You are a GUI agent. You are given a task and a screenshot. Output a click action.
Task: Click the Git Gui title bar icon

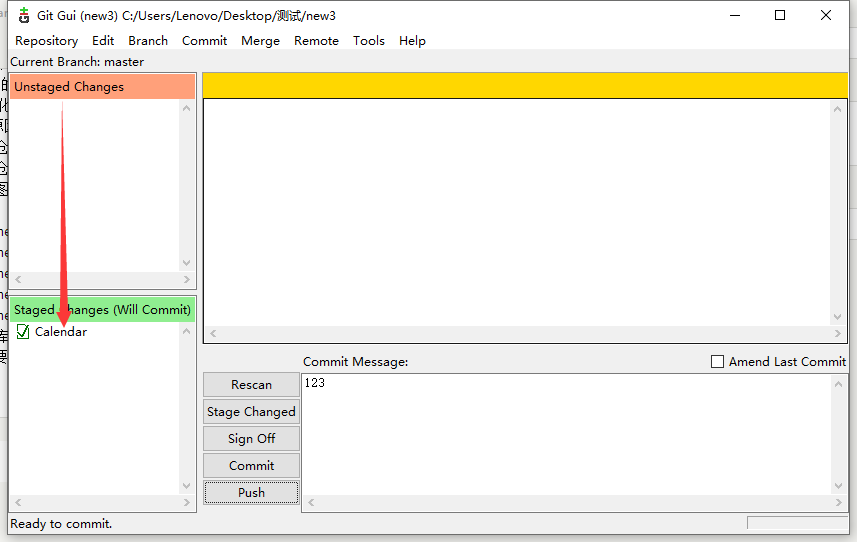pos(24,16)
